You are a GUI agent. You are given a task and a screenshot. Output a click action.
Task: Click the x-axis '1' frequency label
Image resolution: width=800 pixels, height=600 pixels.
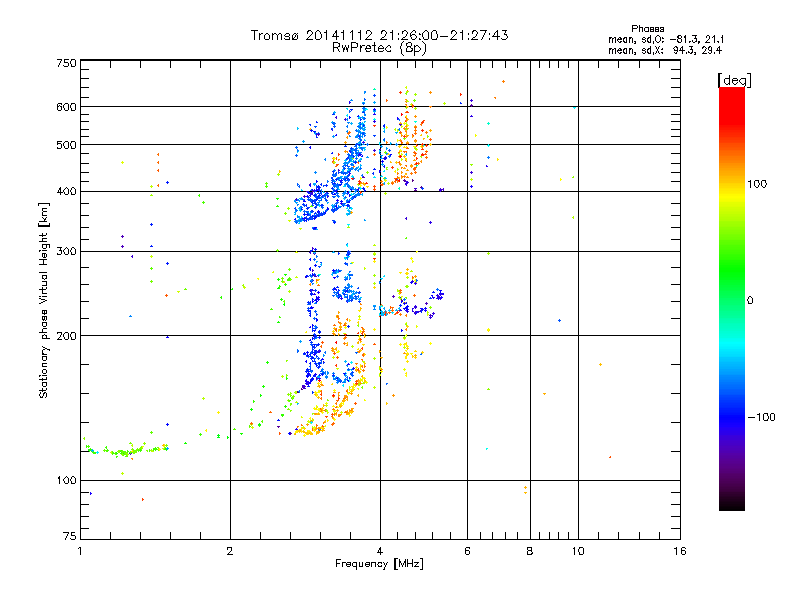point(80,551)
